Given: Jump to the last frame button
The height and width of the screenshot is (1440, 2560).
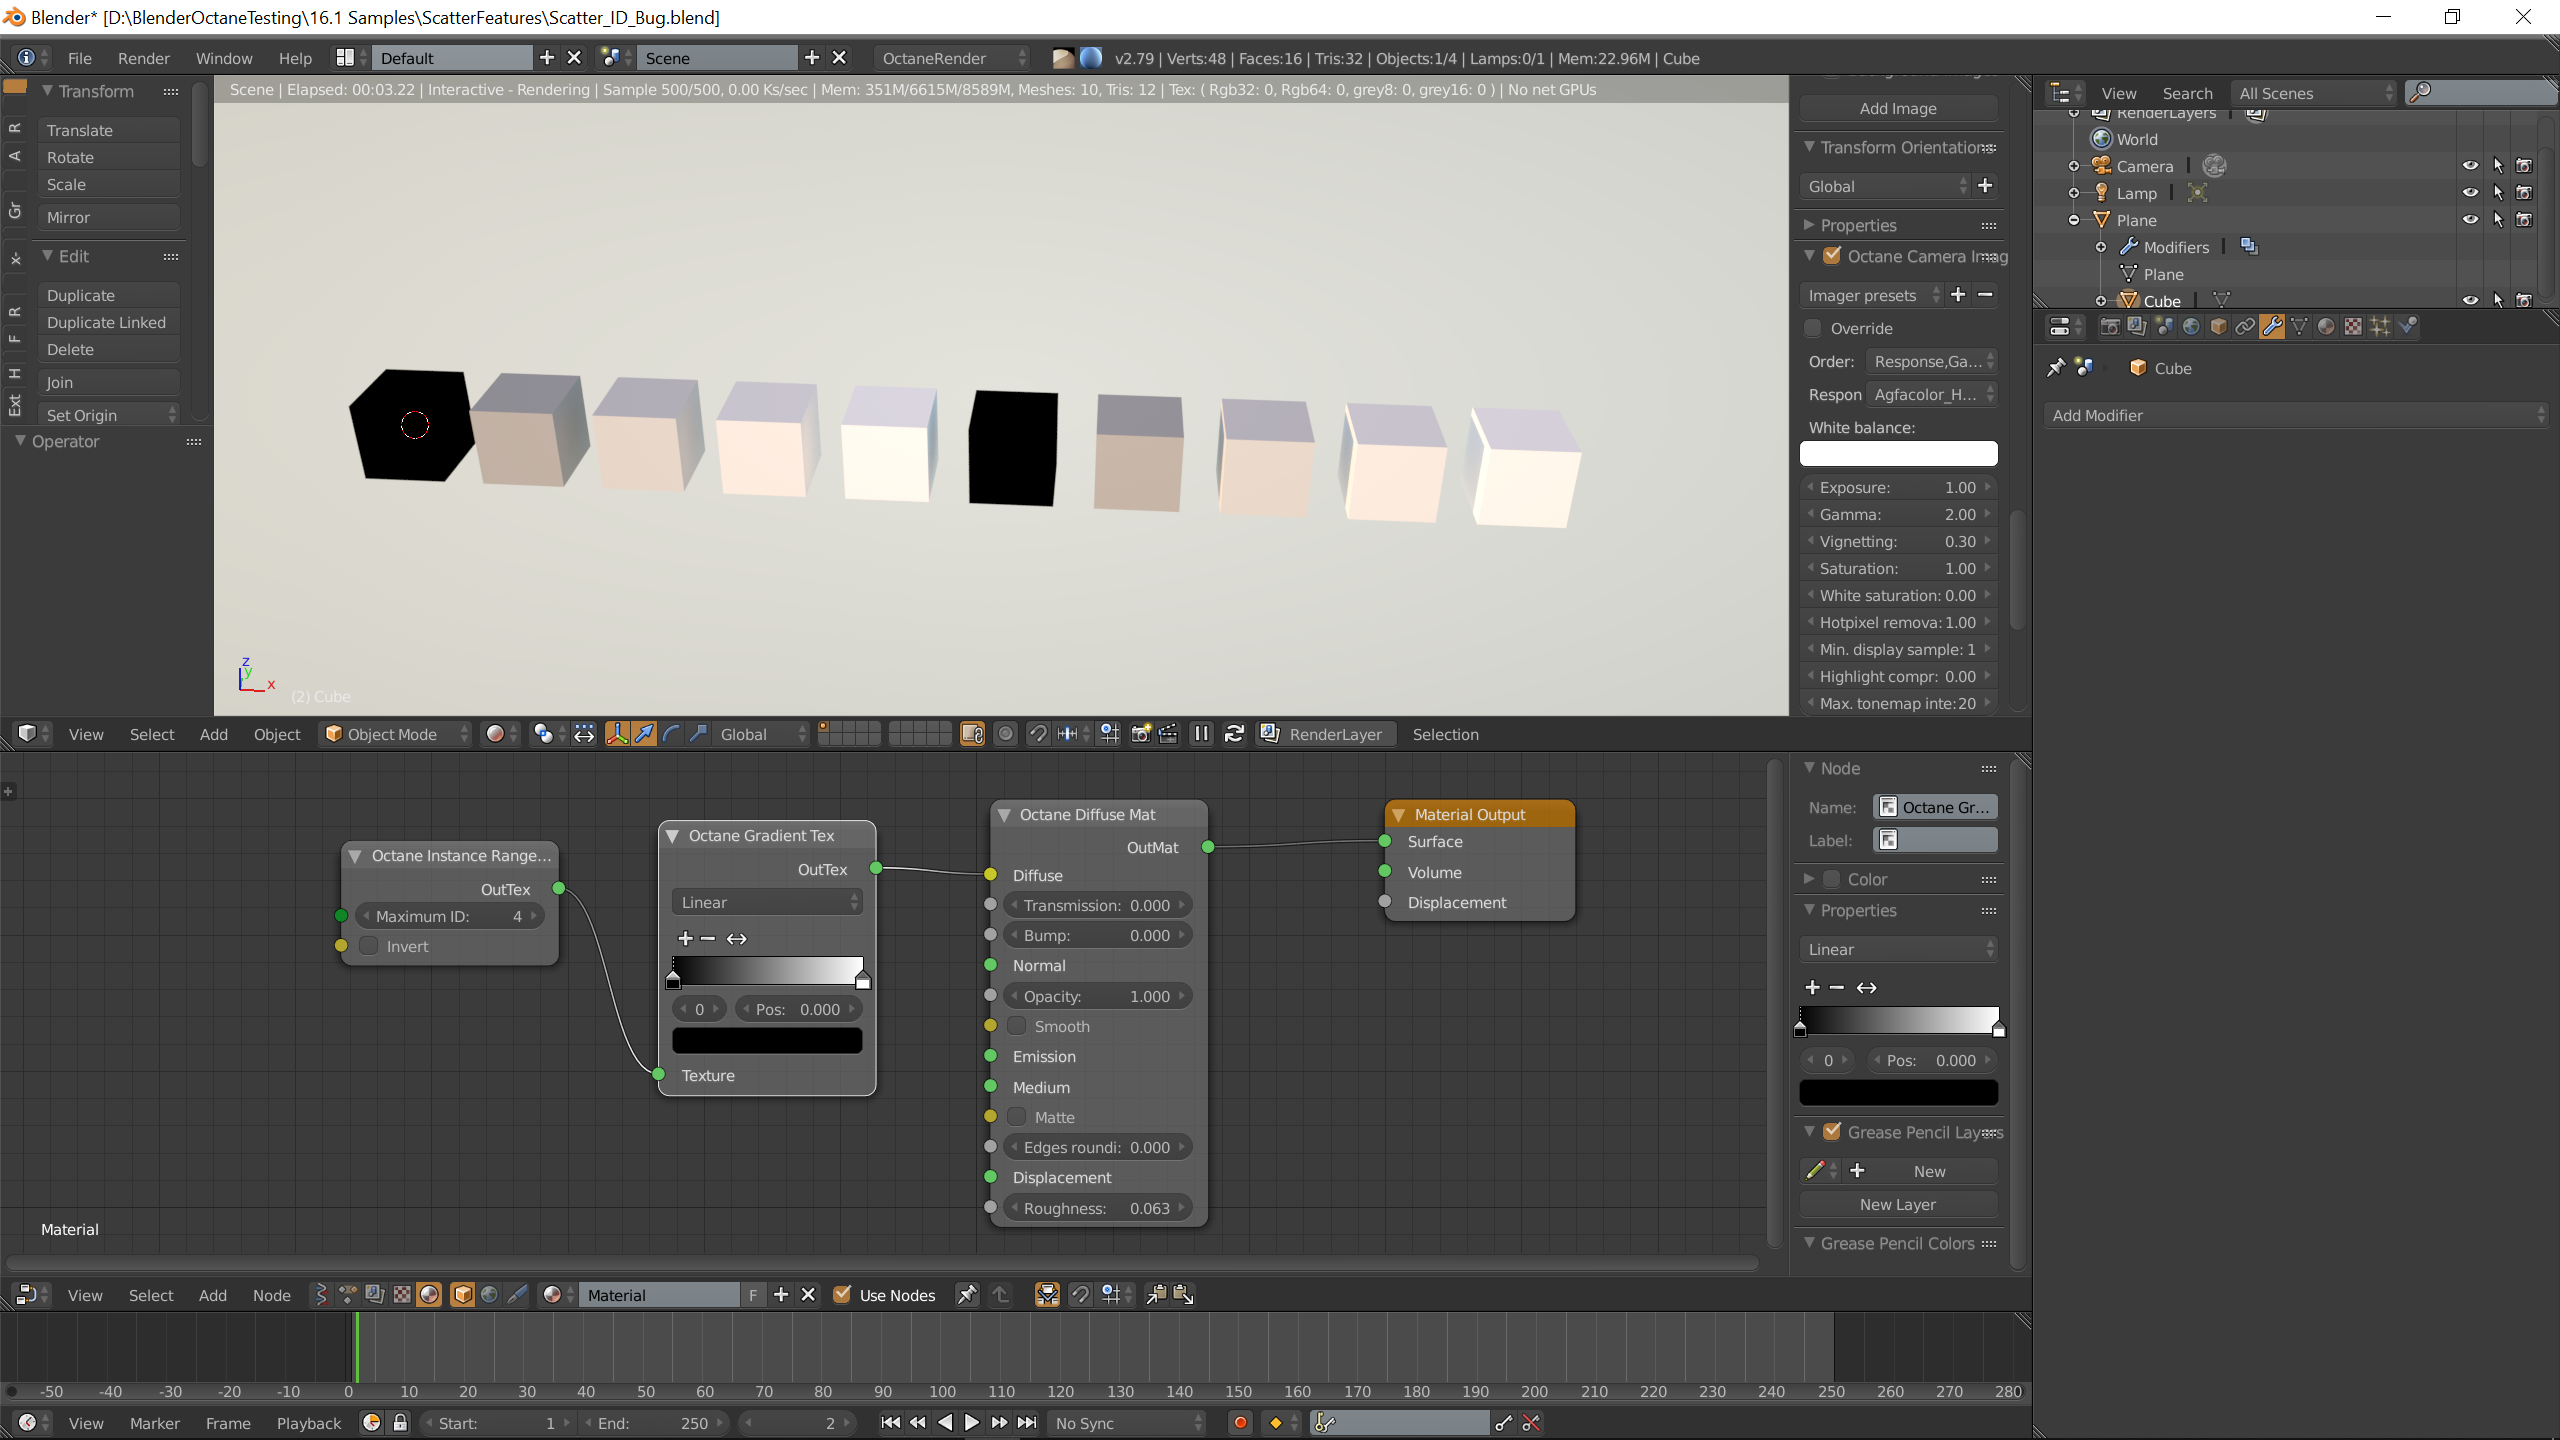Looking at the screenshot, I should (x=1027, y=1422).
